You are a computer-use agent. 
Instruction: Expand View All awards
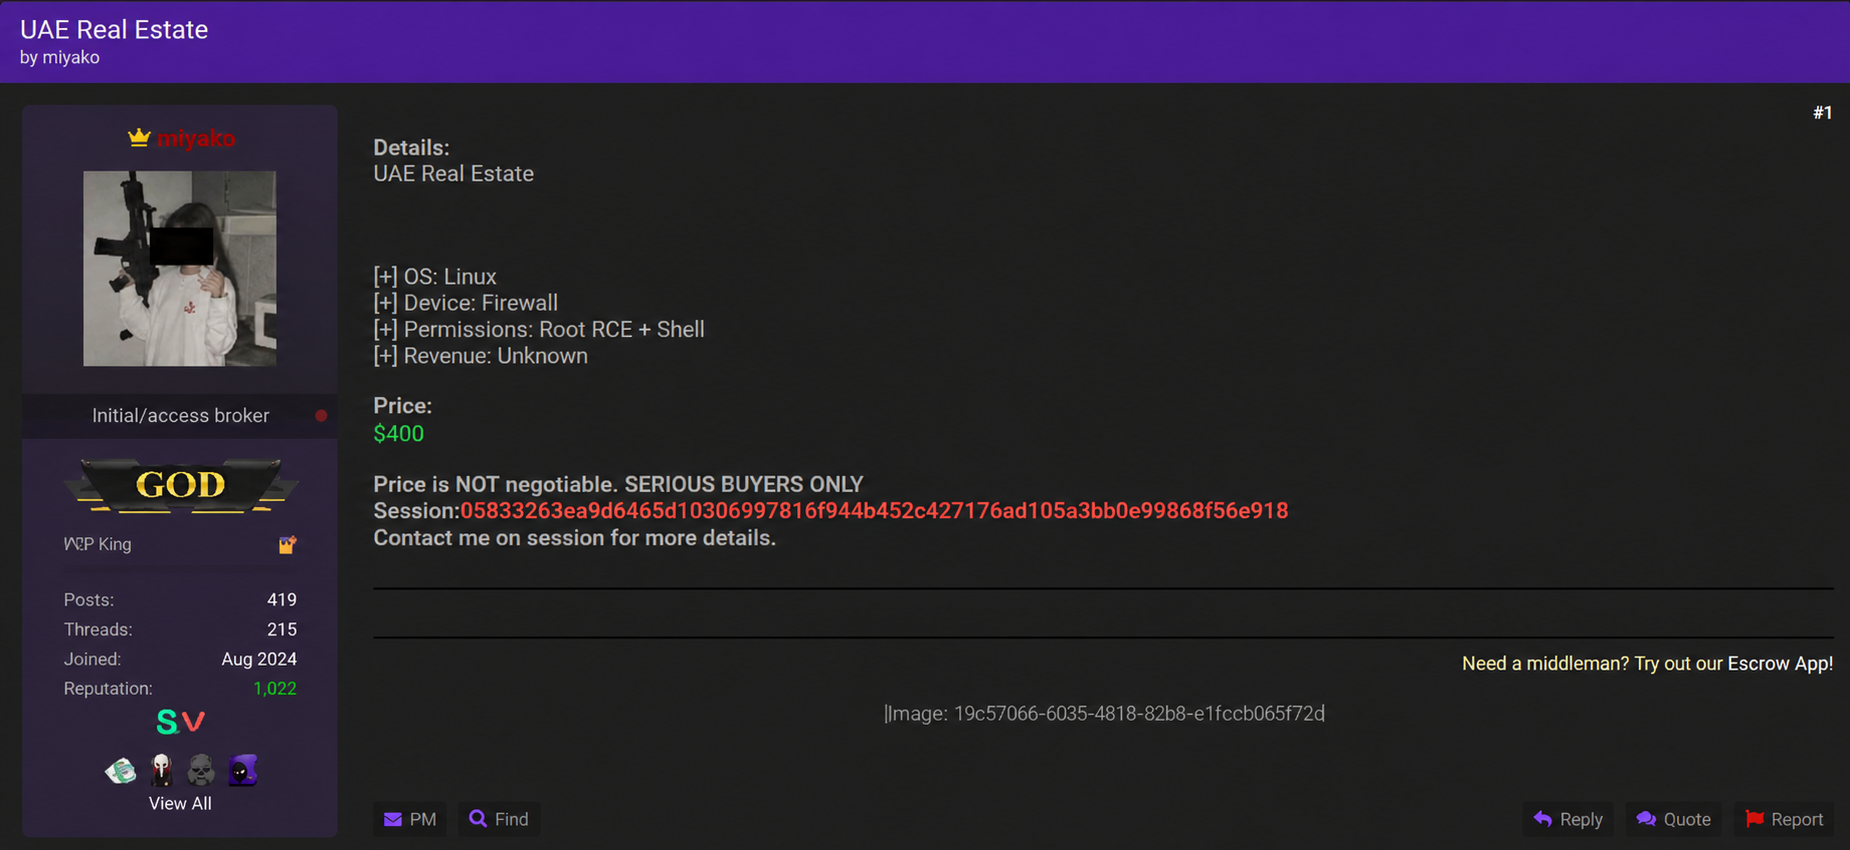click(180, 803)
